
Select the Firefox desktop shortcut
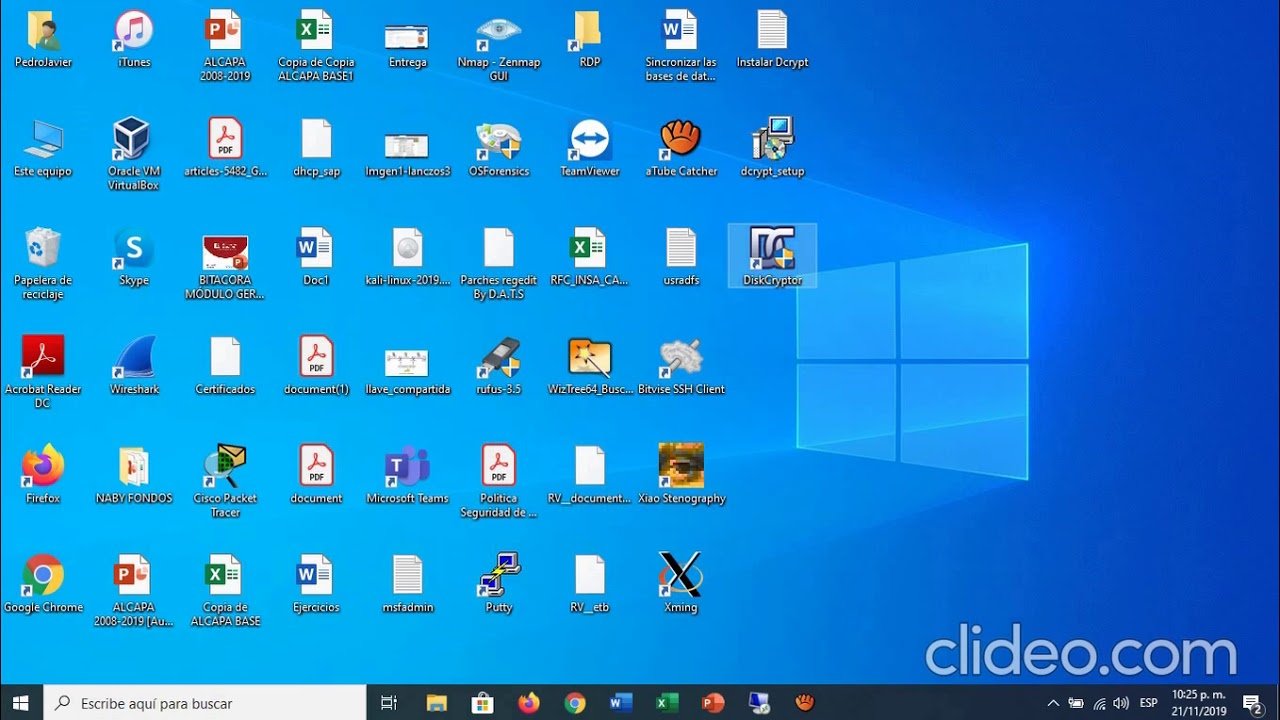tap(42, 475)
